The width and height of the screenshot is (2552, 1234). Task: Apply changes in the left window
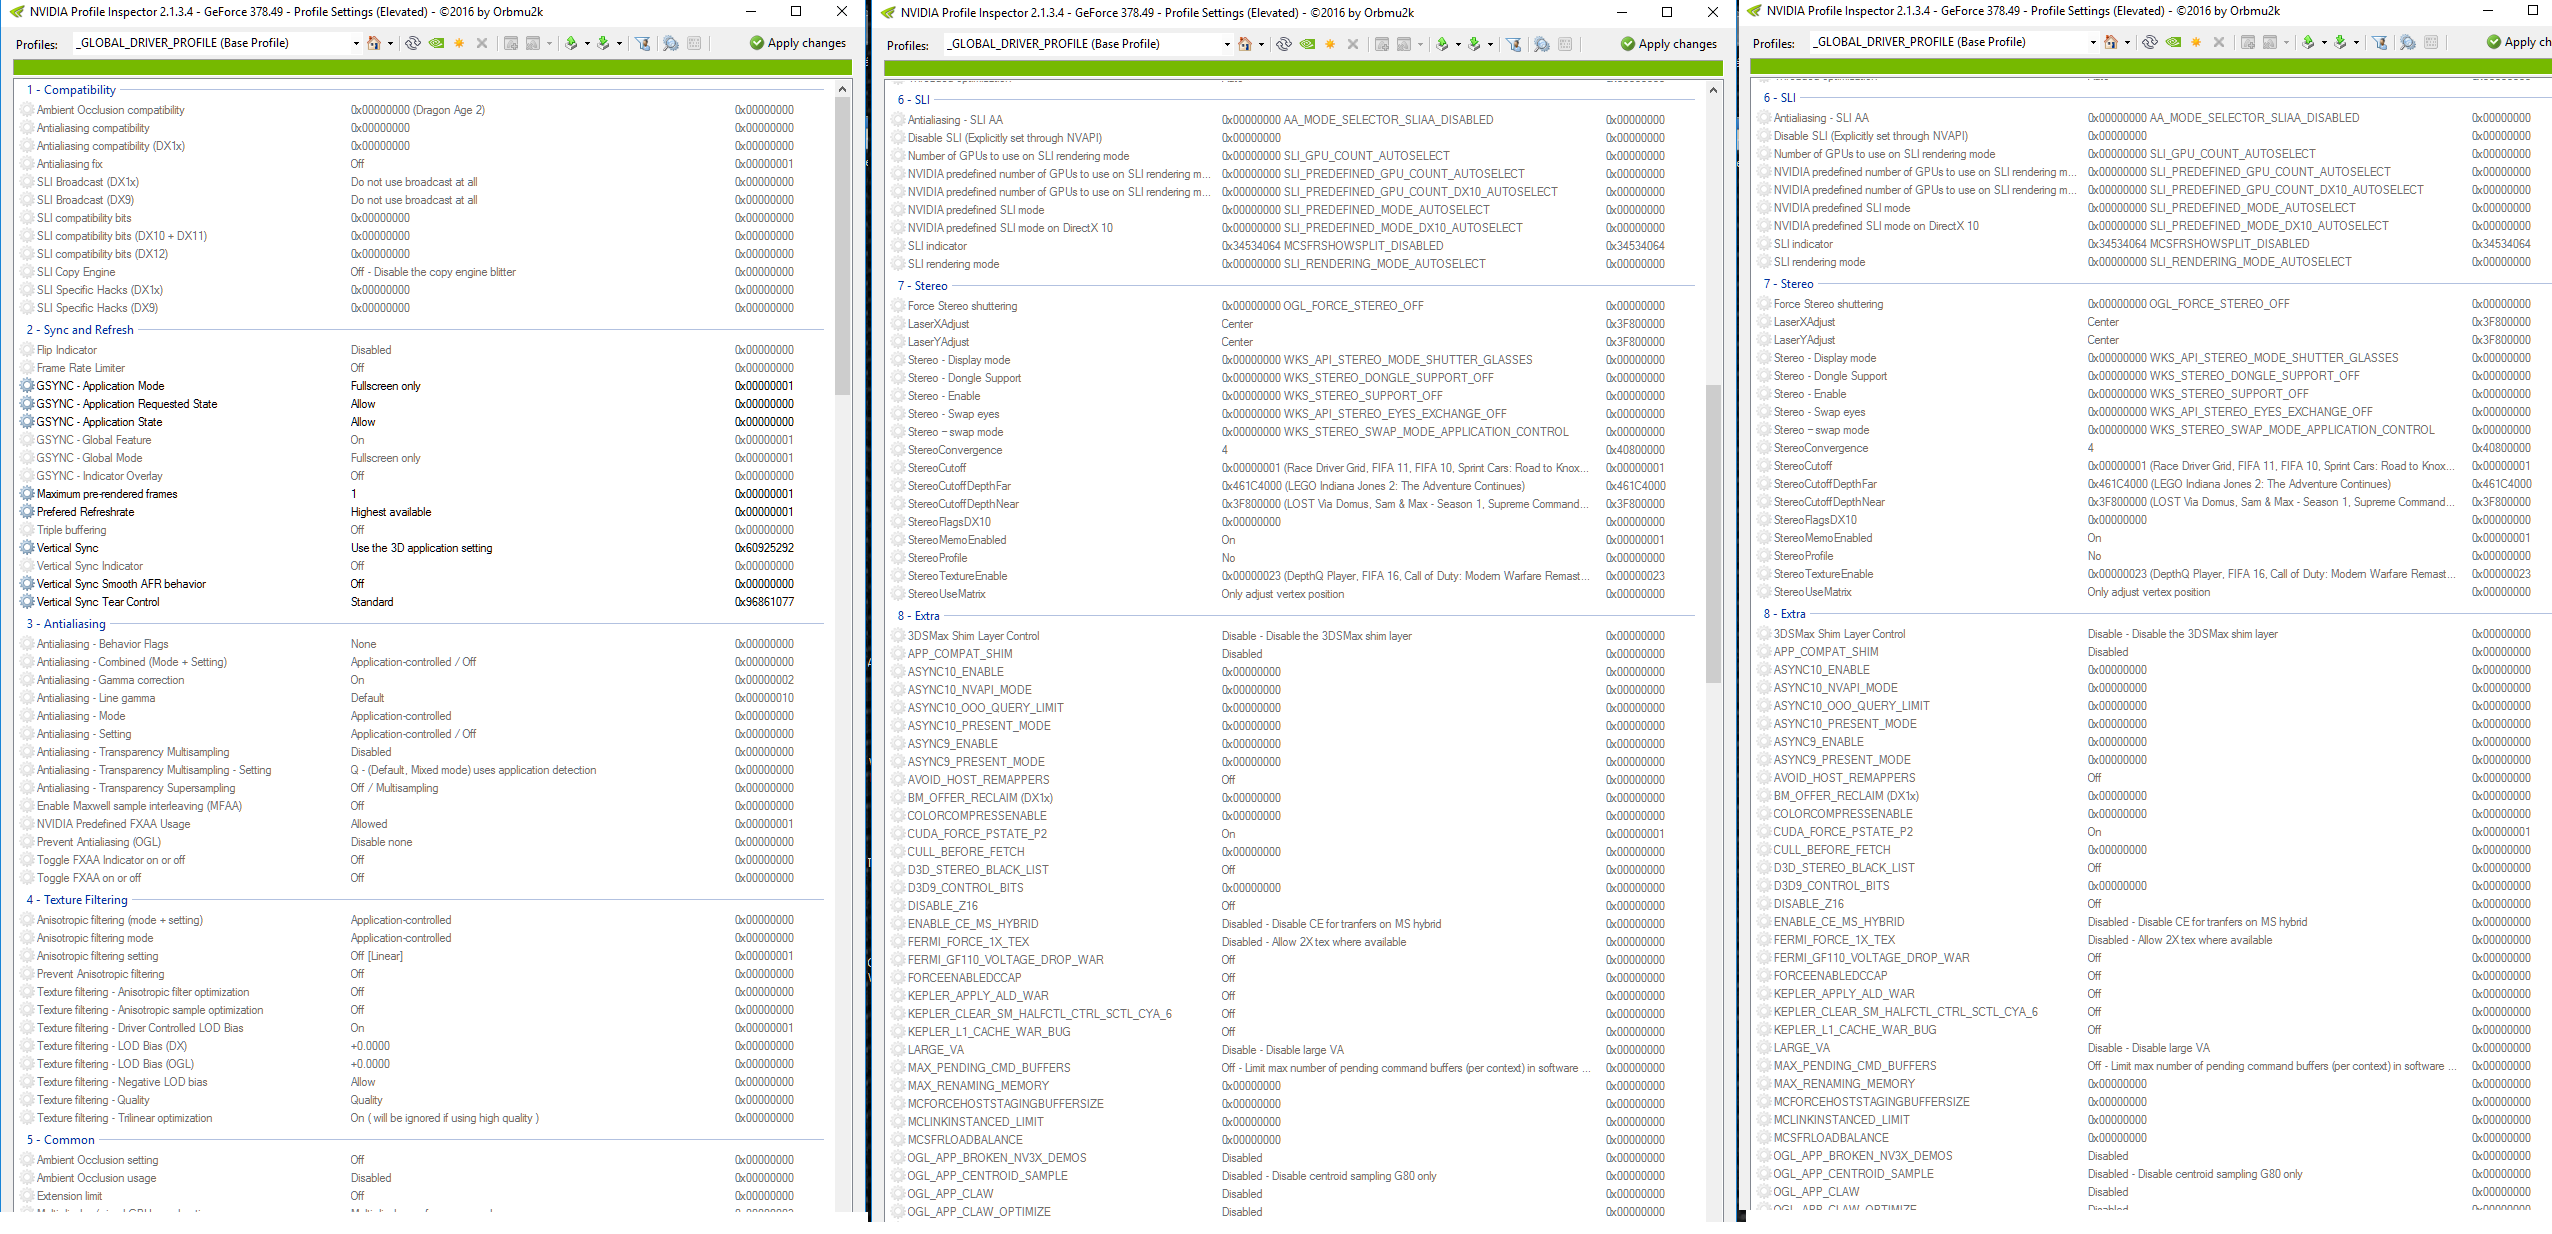click(x=798, y=43)
